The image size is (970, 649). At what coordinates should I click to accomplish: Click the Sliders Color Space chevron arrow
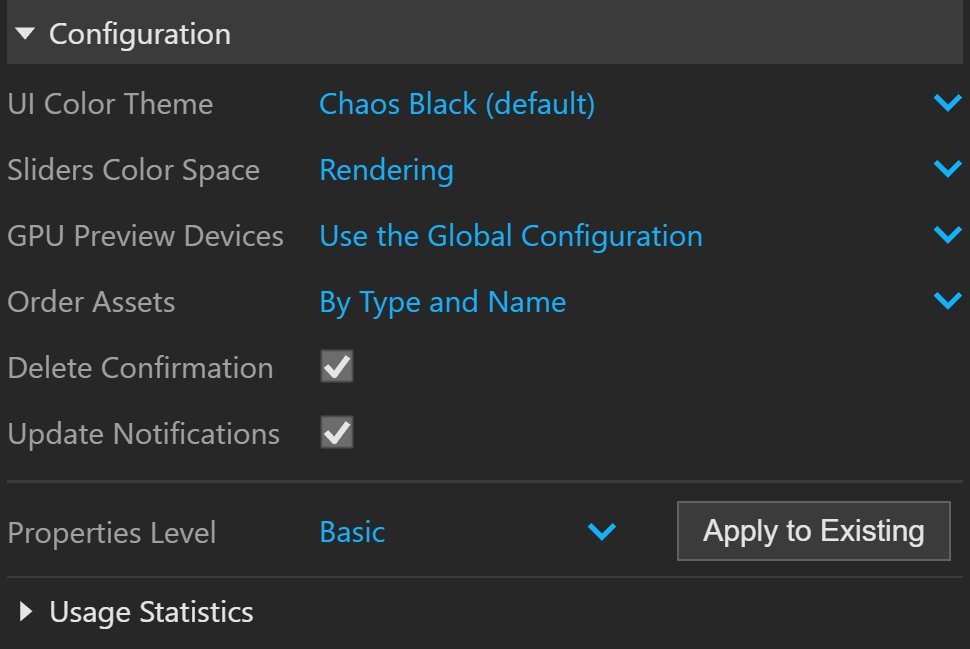click(x=947, y=168)
